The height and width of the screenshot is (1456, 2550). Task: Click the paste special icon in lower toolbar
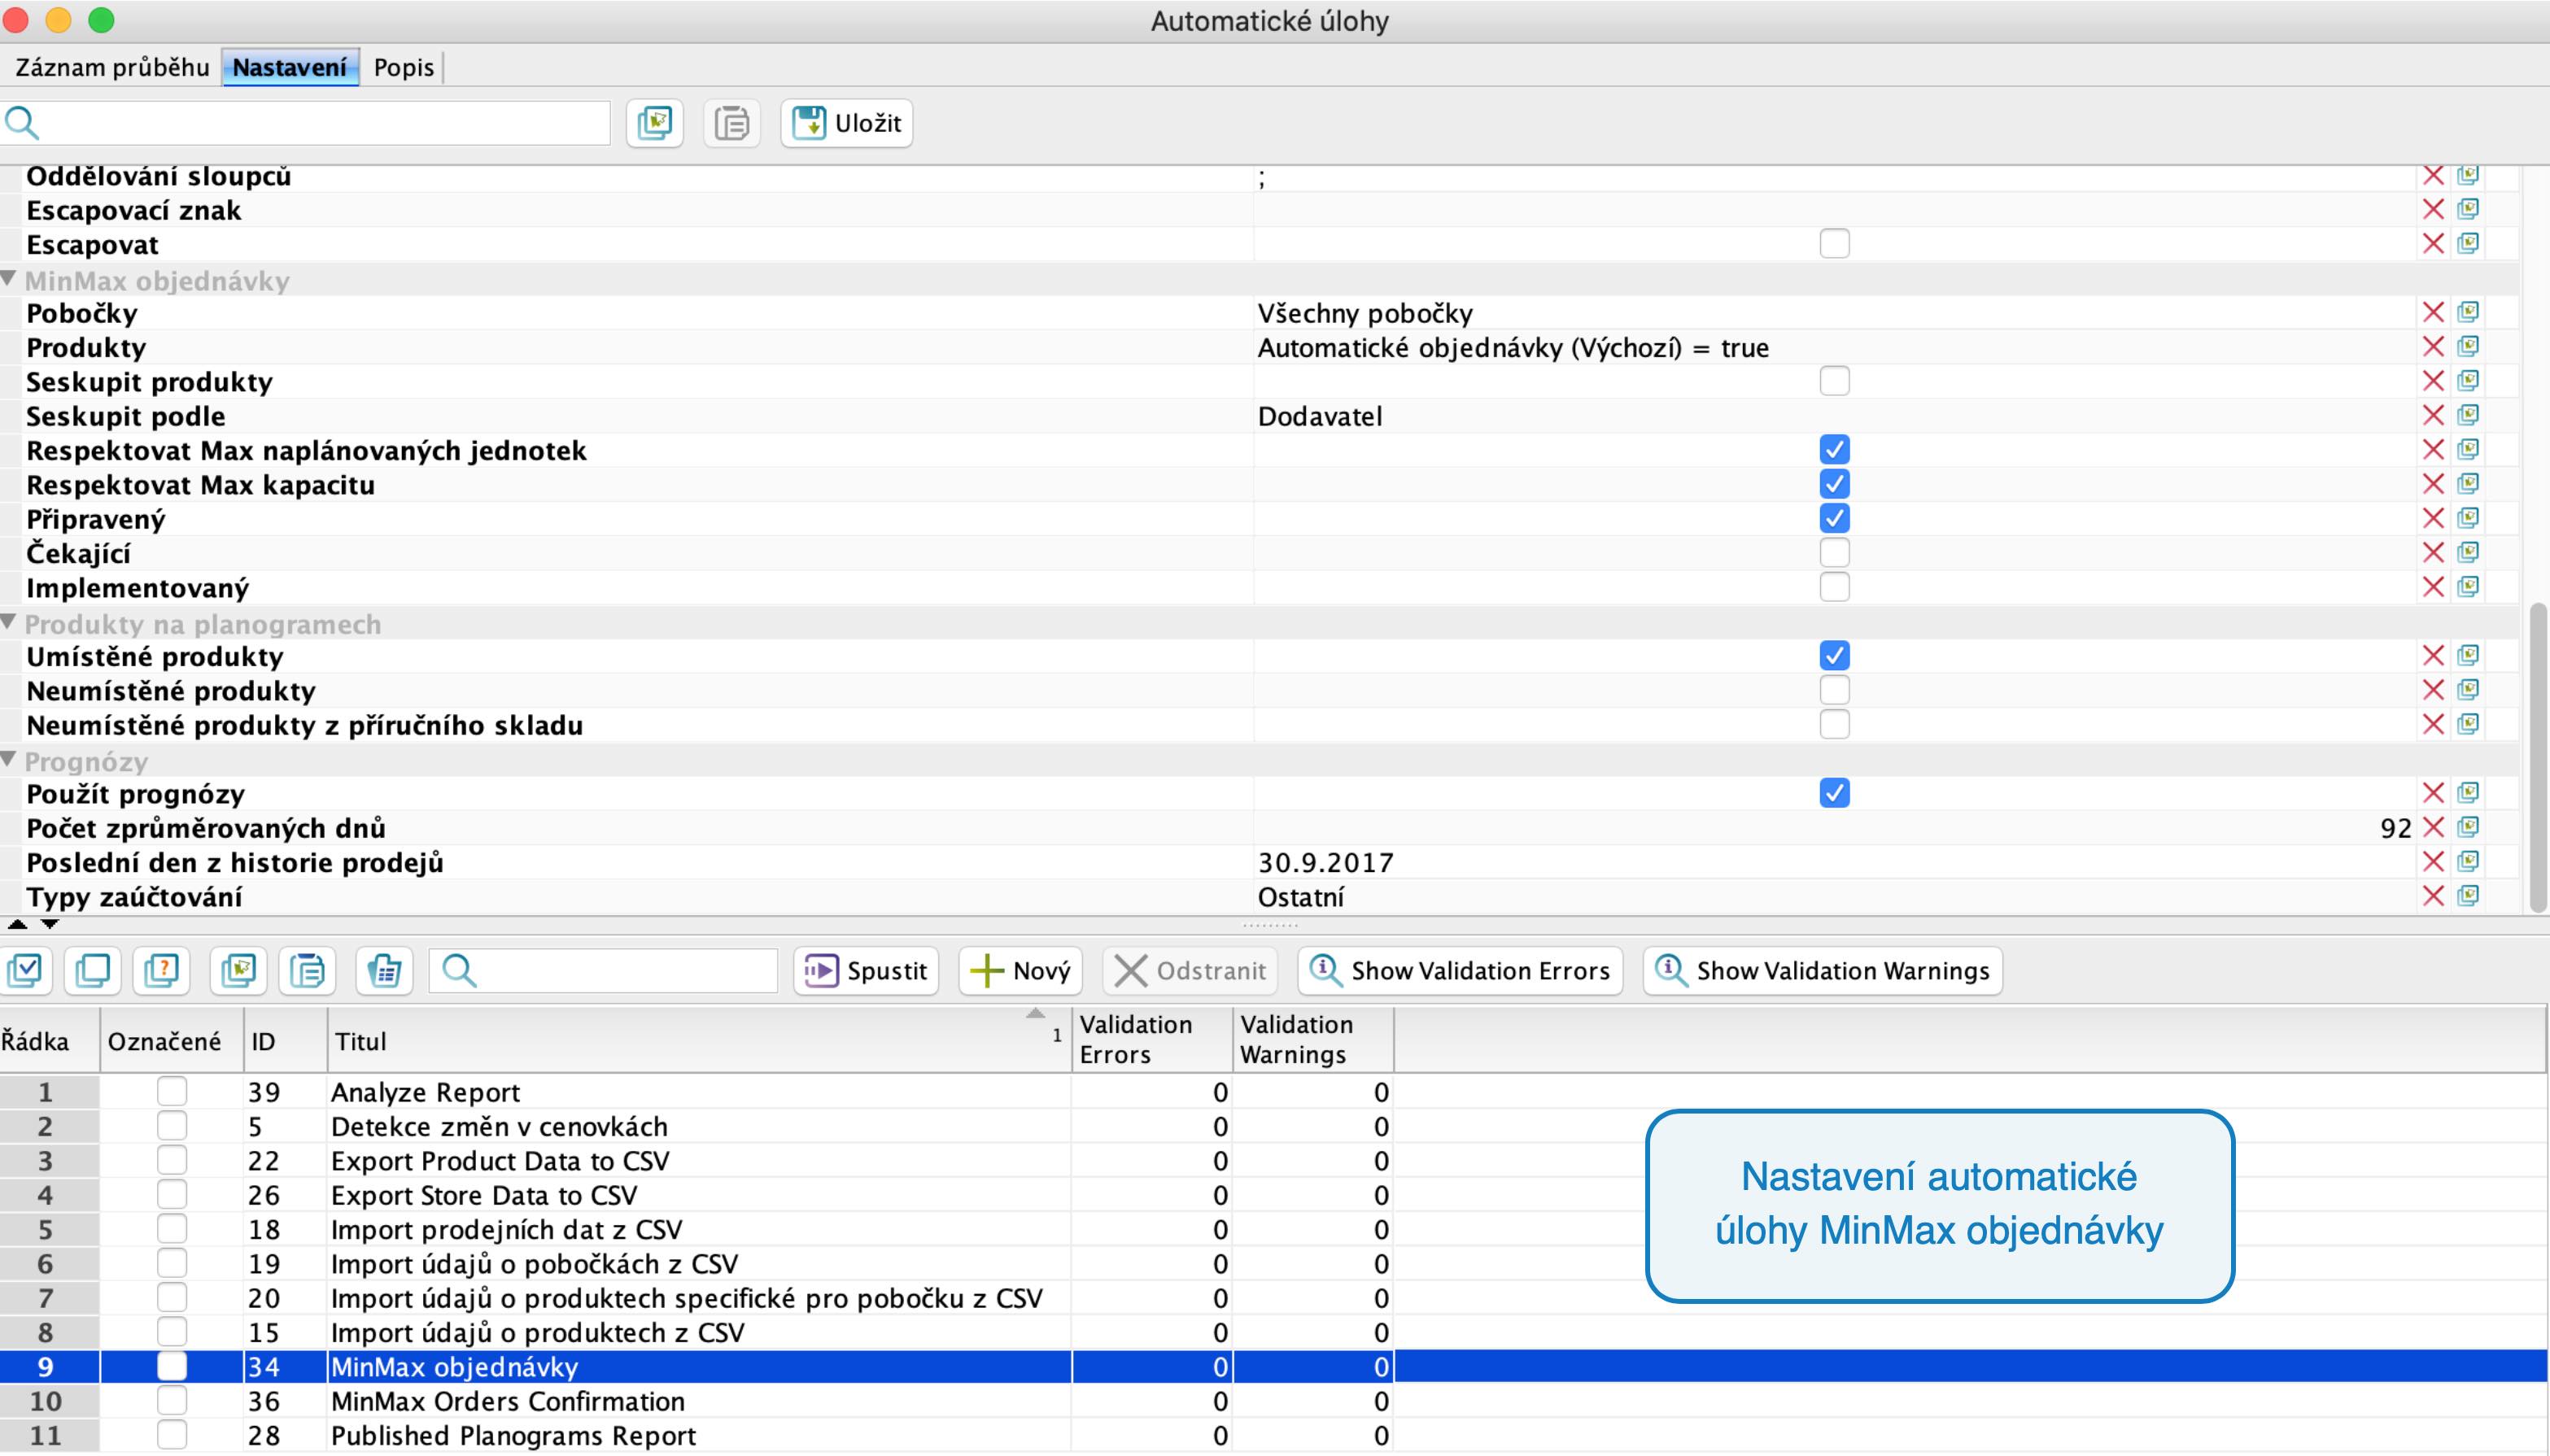384,970
